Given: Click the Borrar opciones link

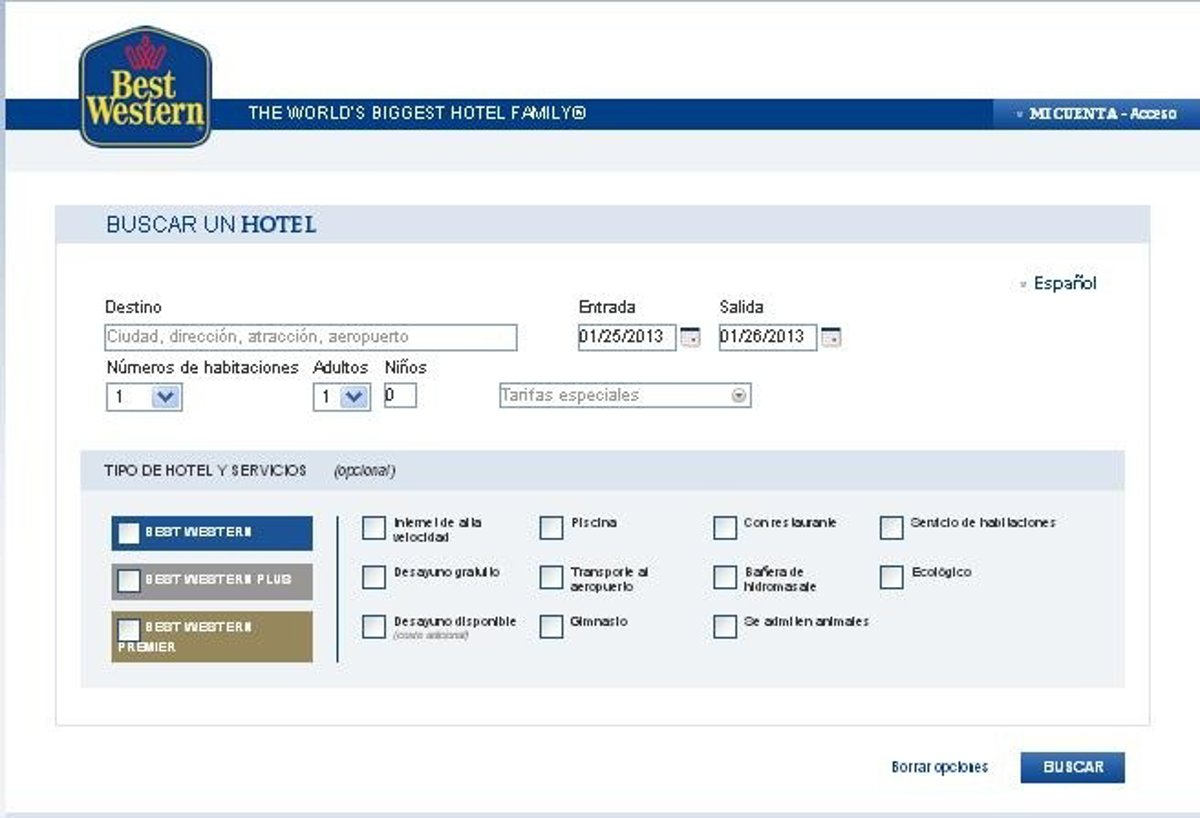Looking at the screenshot, I should point(939,767).
